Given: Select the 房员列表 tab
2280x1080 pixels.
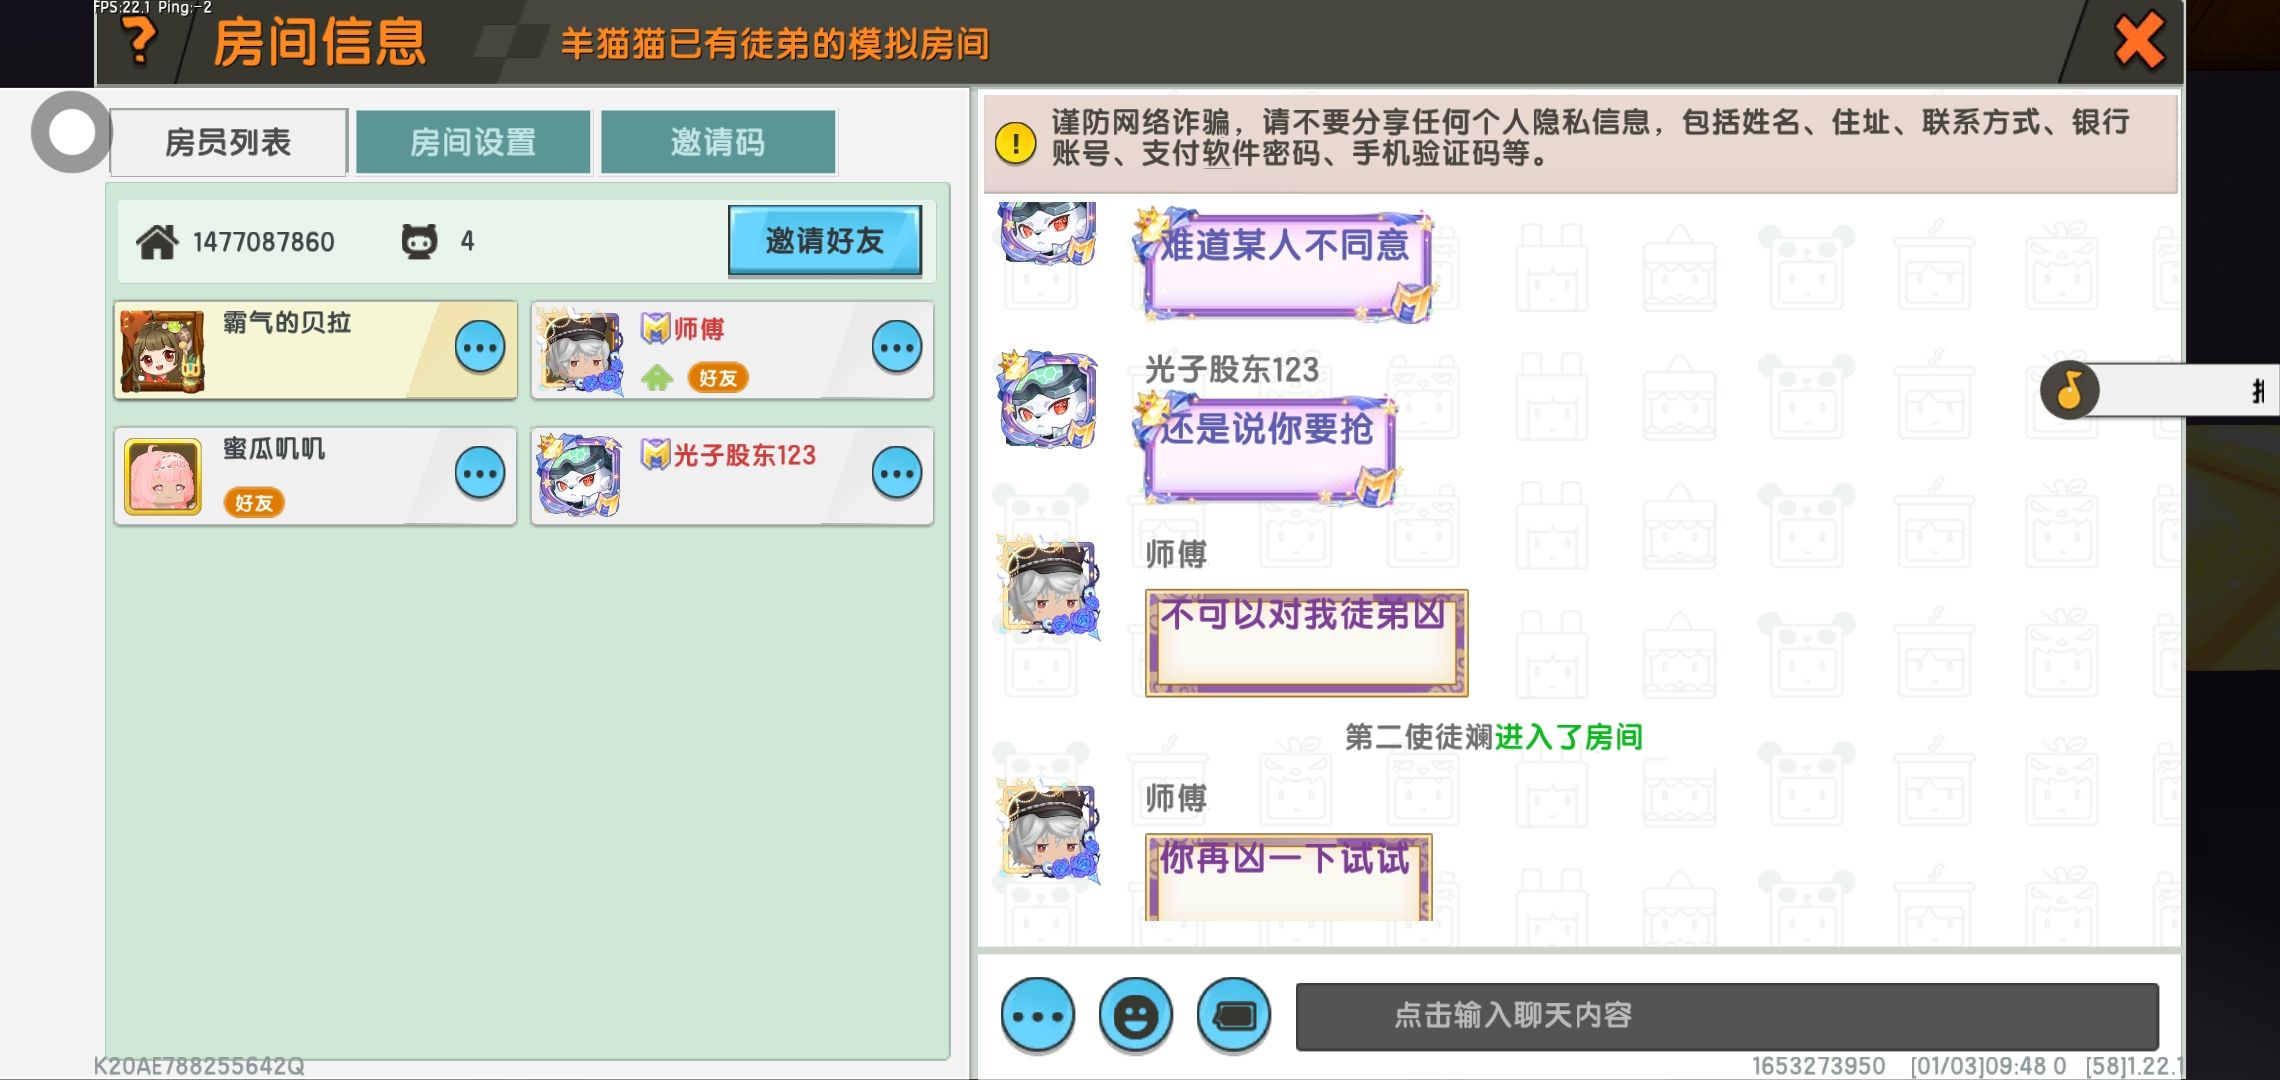Looking at the screenshot, I should coord(229,142).
